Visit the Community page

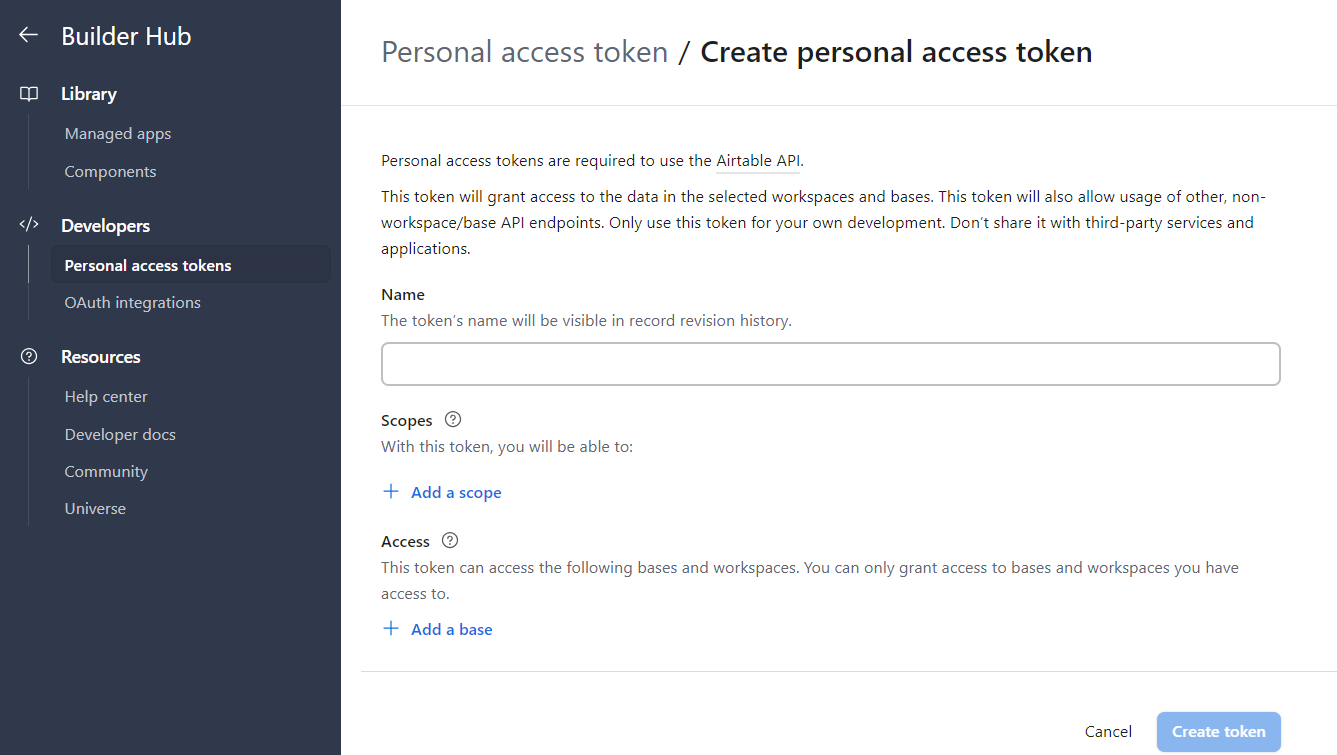pos(105,471)
